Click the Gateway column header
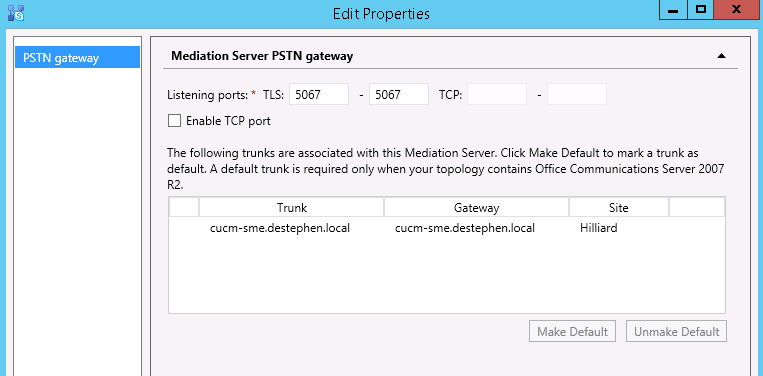This screenshot has height=376, width=763. point(476,208)
